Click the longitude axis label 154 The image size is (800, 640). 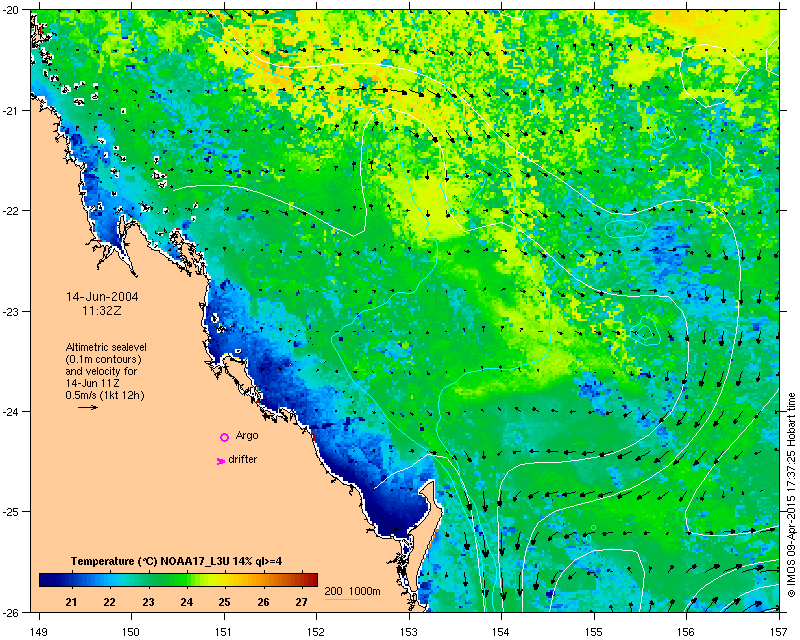pos(502,632)
